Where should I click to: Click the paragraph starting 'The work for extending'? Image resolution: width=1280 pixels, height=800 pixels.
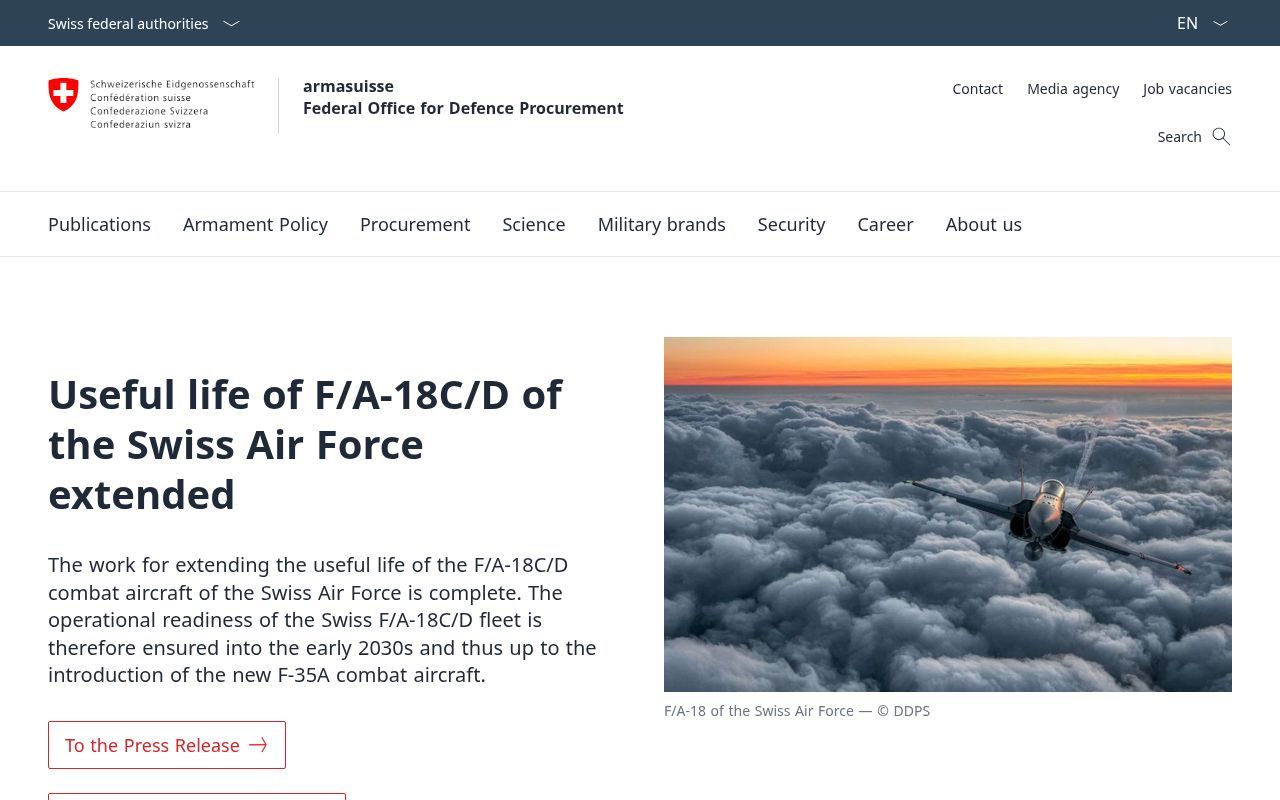[x=322, y=620]
